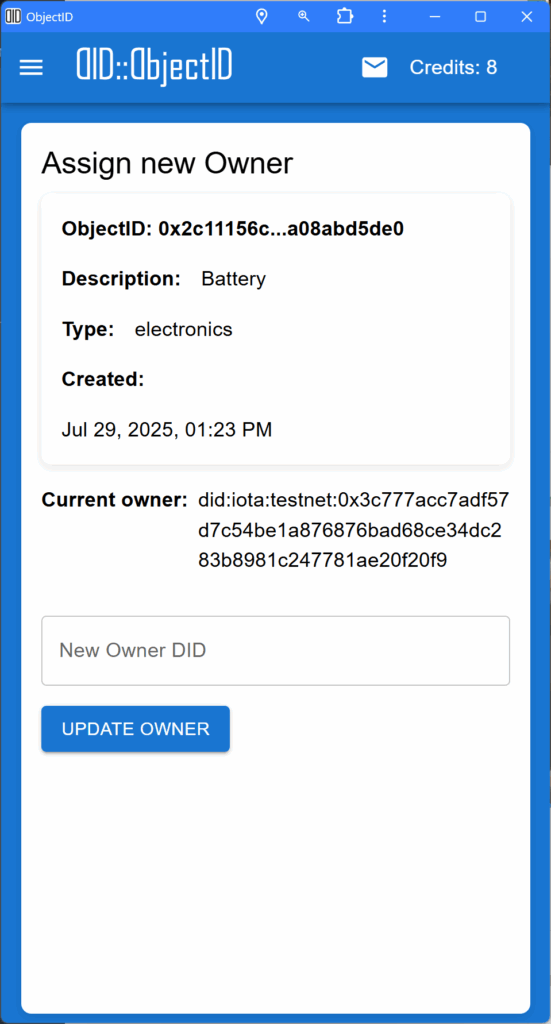Click the Credits: 8 indicator
This screenshot has width=551, height=1024.
point(454,67)
